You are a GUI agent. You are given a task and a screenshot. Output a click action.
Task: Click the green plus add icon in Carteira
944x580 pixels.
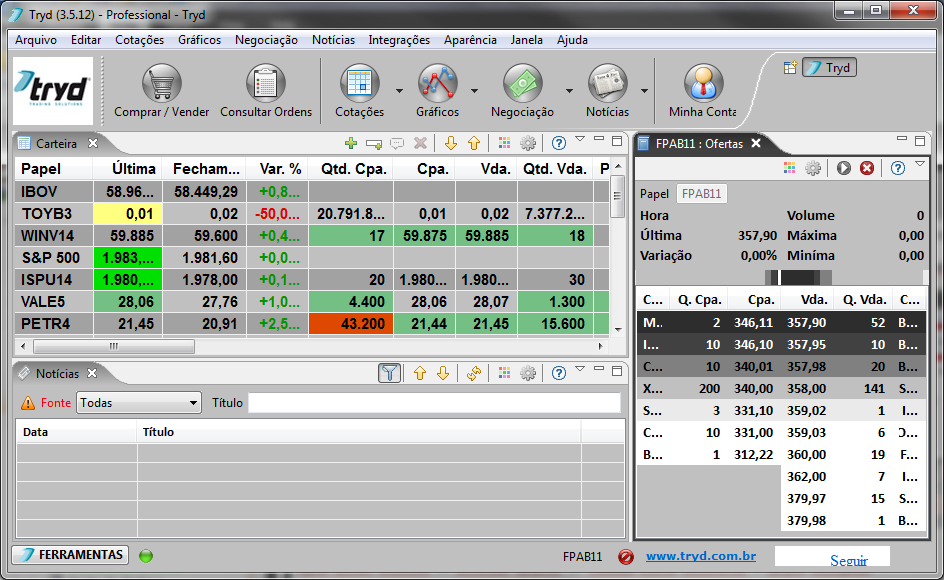(x=350, y=143)
